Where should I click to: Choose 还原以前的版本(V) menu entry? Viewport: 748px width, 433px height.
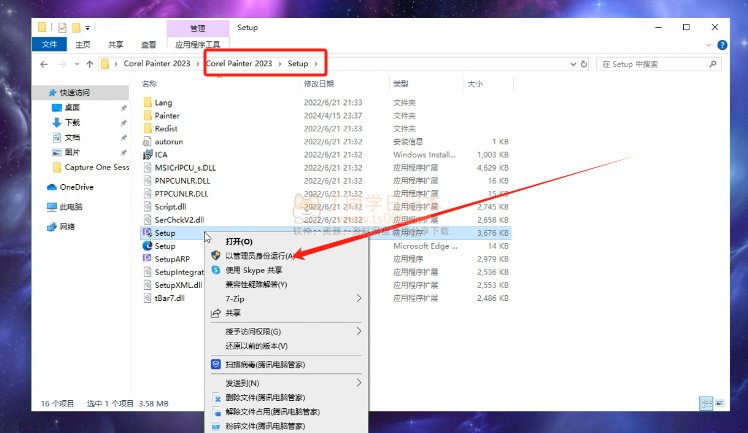256,346
